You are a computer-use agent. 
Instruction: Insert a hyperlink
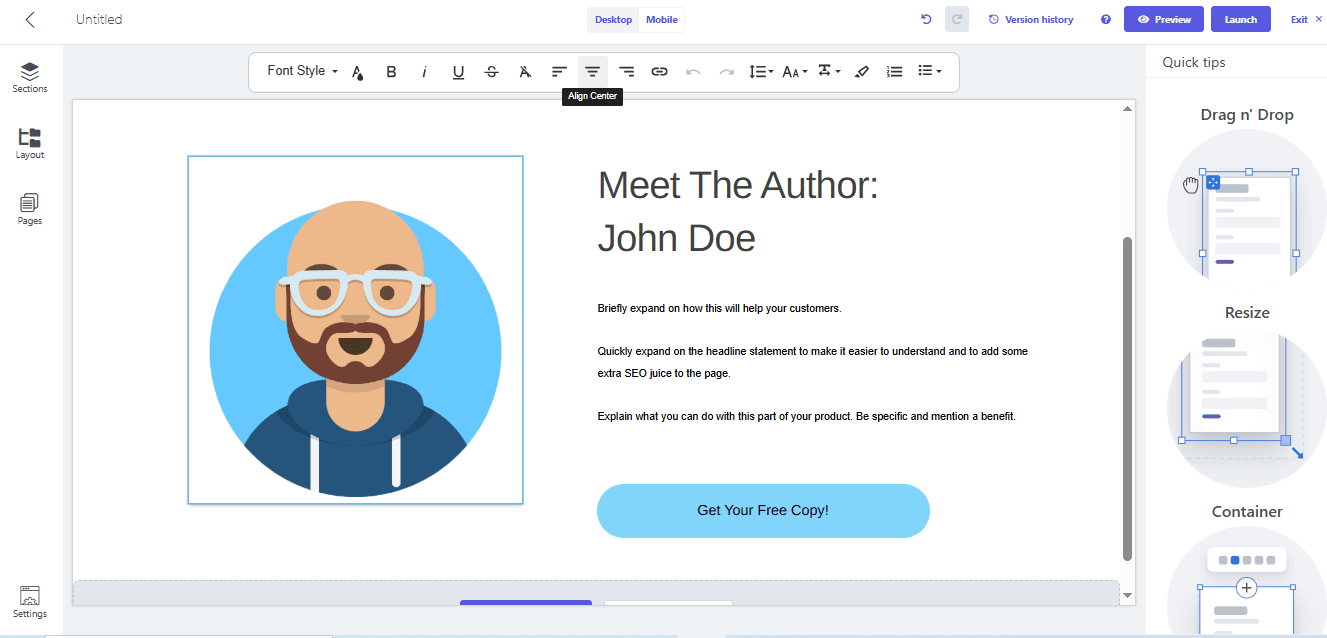(659, 71)
